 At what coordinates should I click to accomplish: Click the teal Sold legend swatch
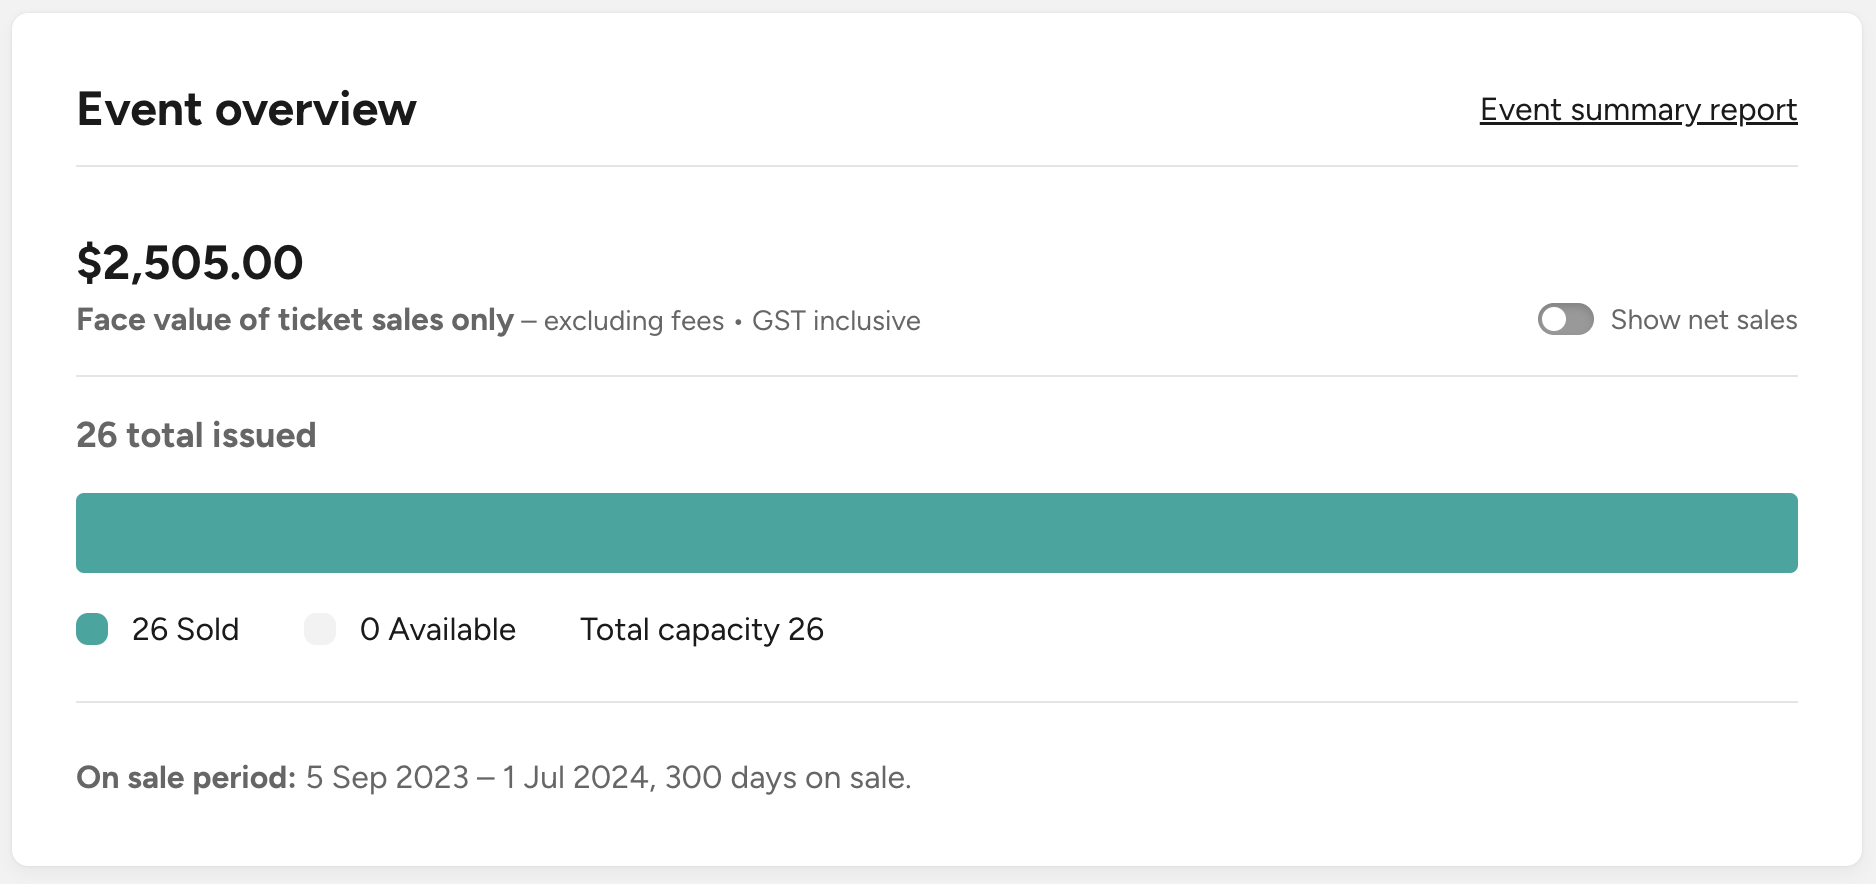pyautogui.click(x=92, y=629)
